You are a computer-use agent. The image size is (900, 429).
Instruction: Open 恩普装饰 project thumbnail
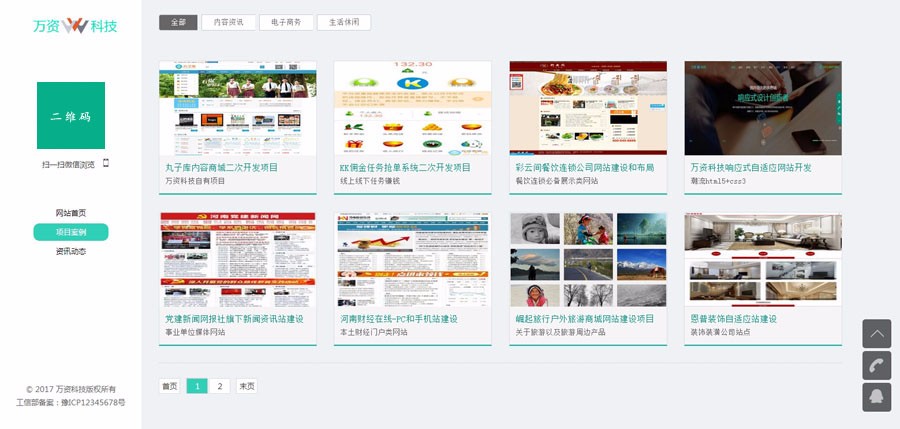point(763,260)
